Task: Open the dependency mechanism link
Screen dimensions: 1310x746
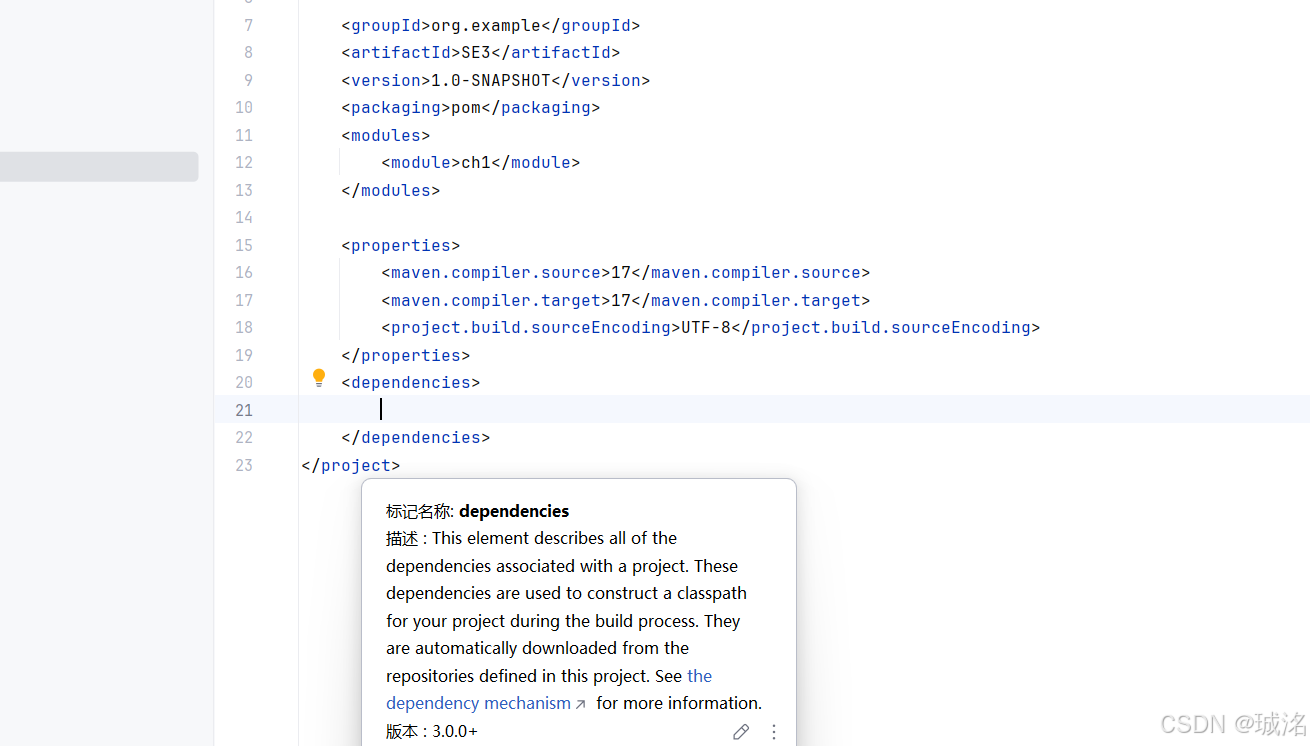Action: pyautogui.click(x=549, y=689)
